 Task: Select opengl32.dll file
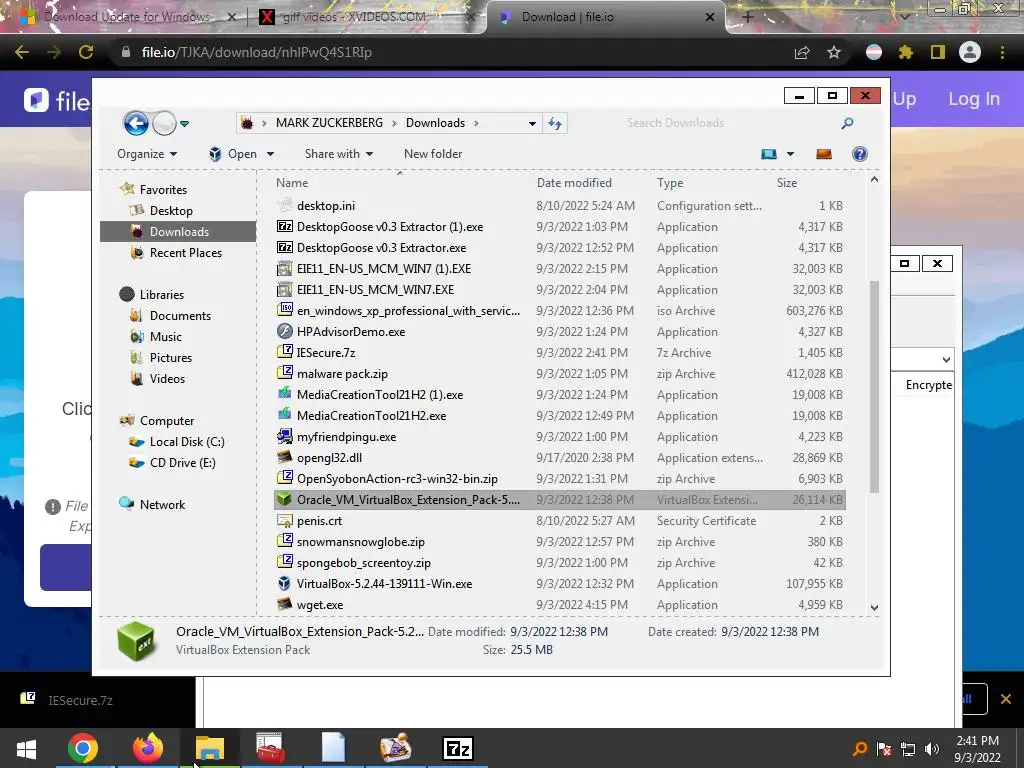pos(559,458)
